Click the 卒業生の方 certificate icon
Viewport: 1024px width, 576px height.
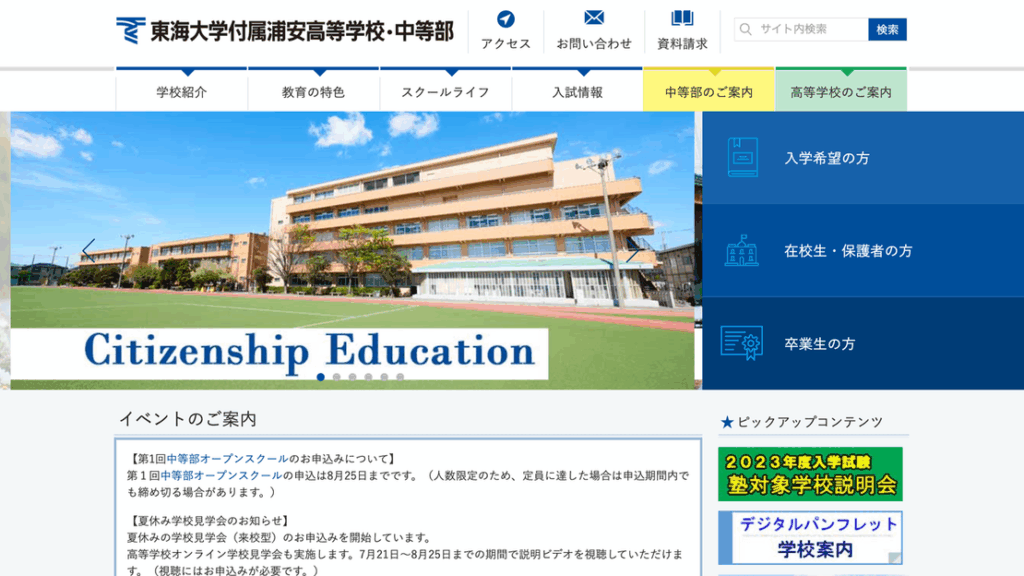coord(742,343)
